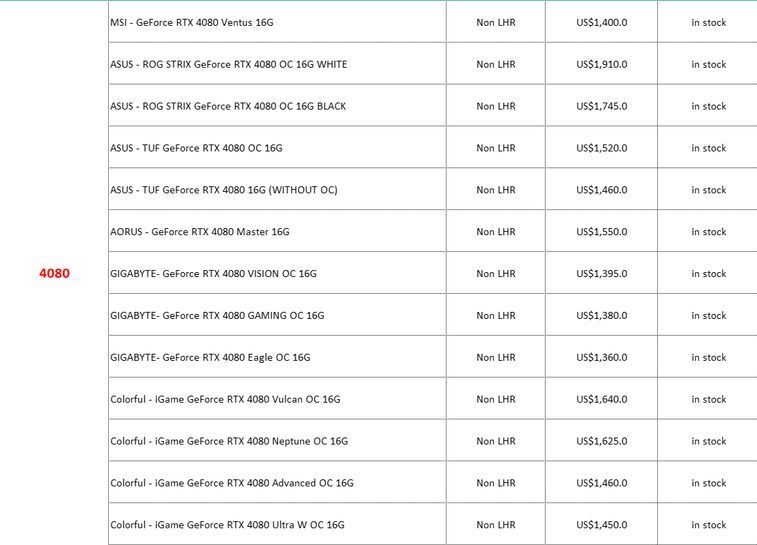The image size is (757, 545).
Task: Select the ASUS TUF RTX 4080 OC 16G name
Action: click(x=196, y=148)
